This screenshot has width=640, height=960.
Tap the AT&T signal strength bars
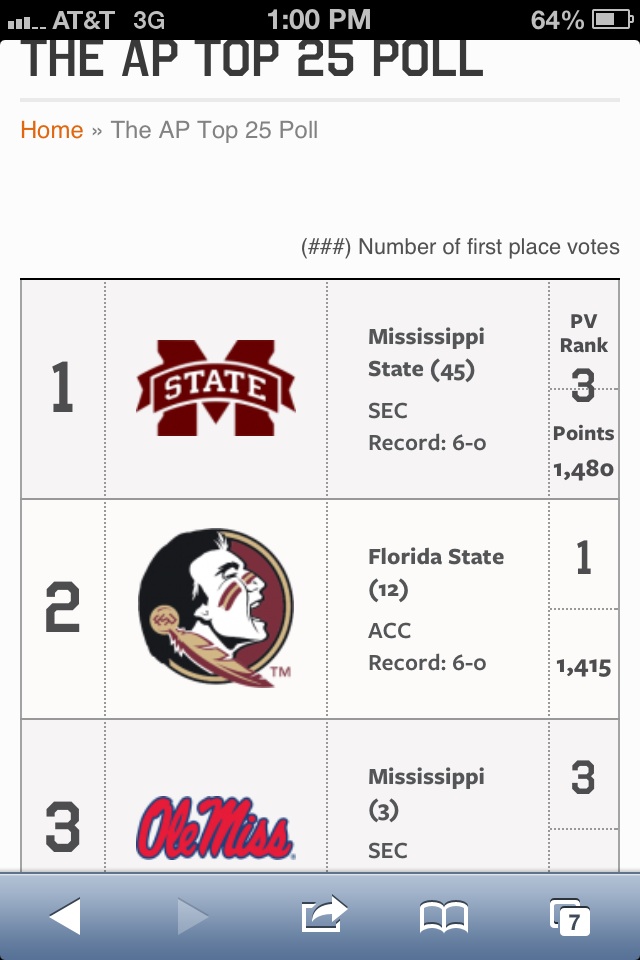(25, 20)
